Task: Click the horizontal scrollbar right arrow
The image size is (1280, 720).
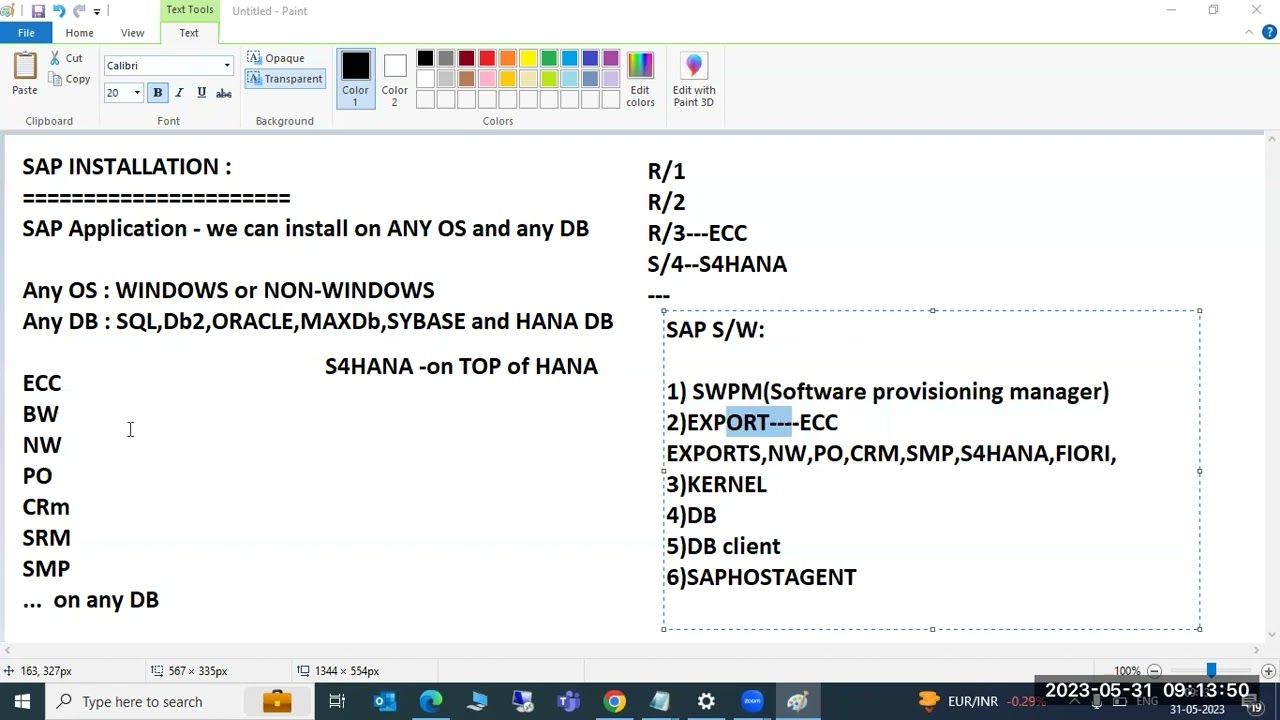Action: (x=1255, y=650)
